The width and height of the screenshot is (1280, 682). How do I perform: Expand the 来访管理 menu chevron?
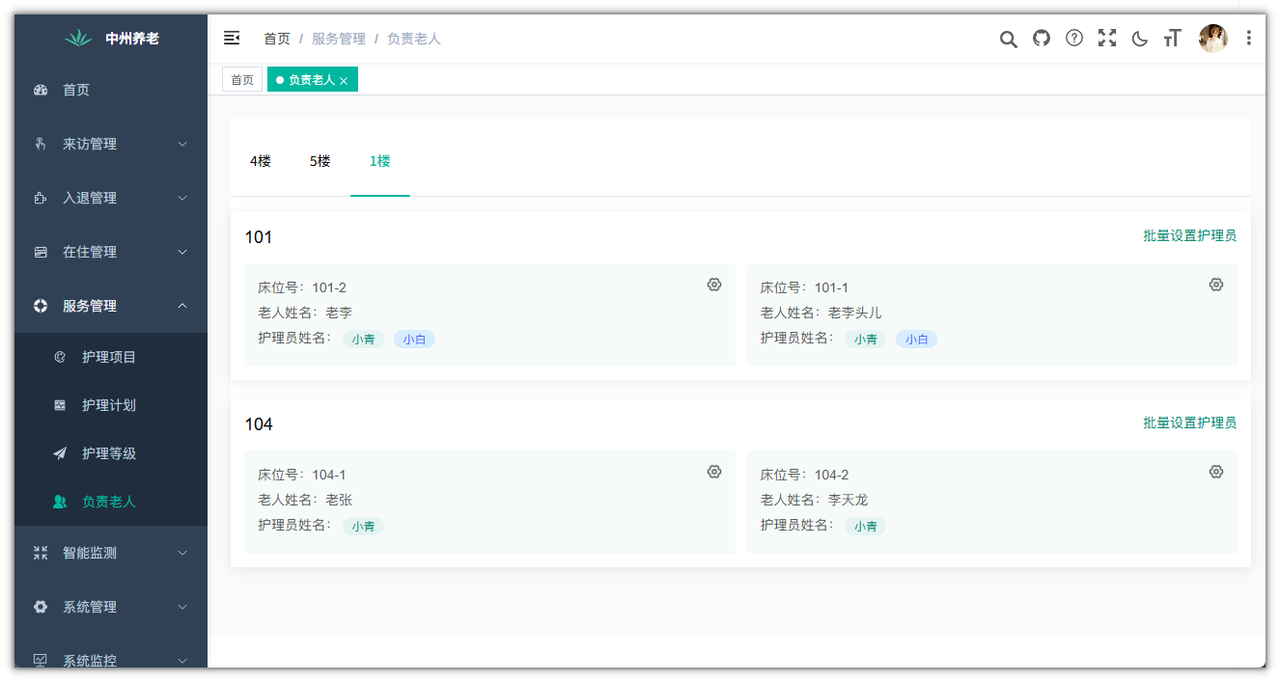click(x=182, y=144)
